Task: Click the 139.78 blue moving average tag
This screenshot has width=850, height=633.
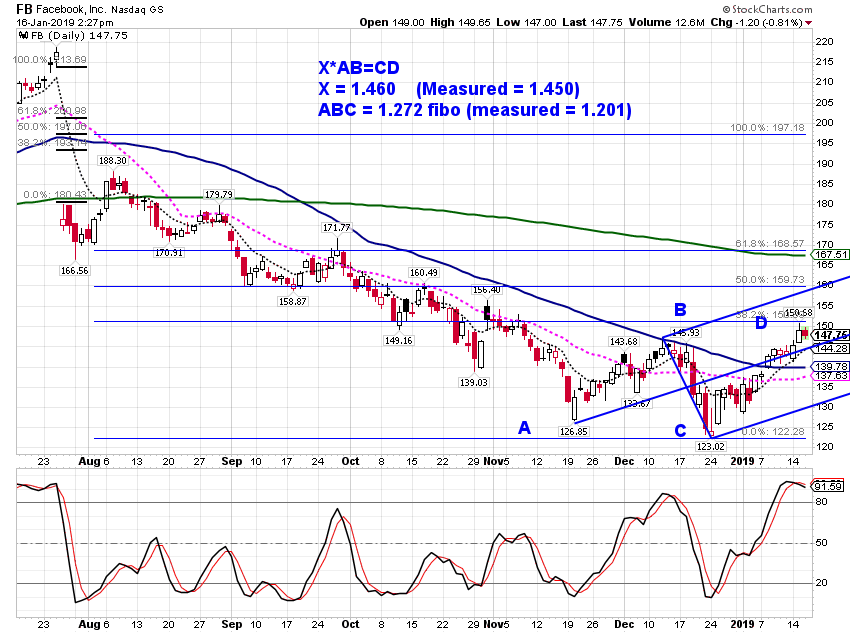Action: click(830, 367)
